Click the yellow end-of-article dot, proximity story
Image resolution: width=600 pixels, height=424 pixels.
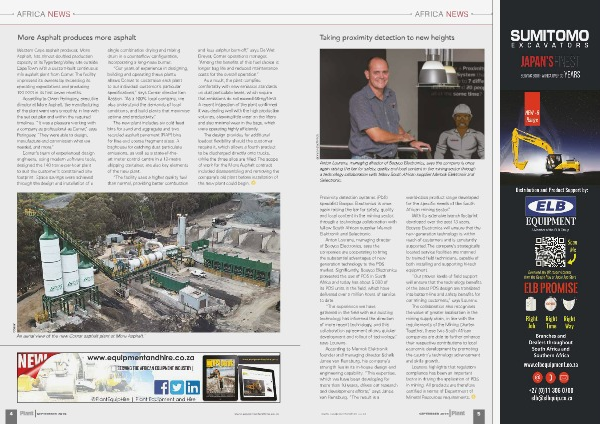point(473,397)
